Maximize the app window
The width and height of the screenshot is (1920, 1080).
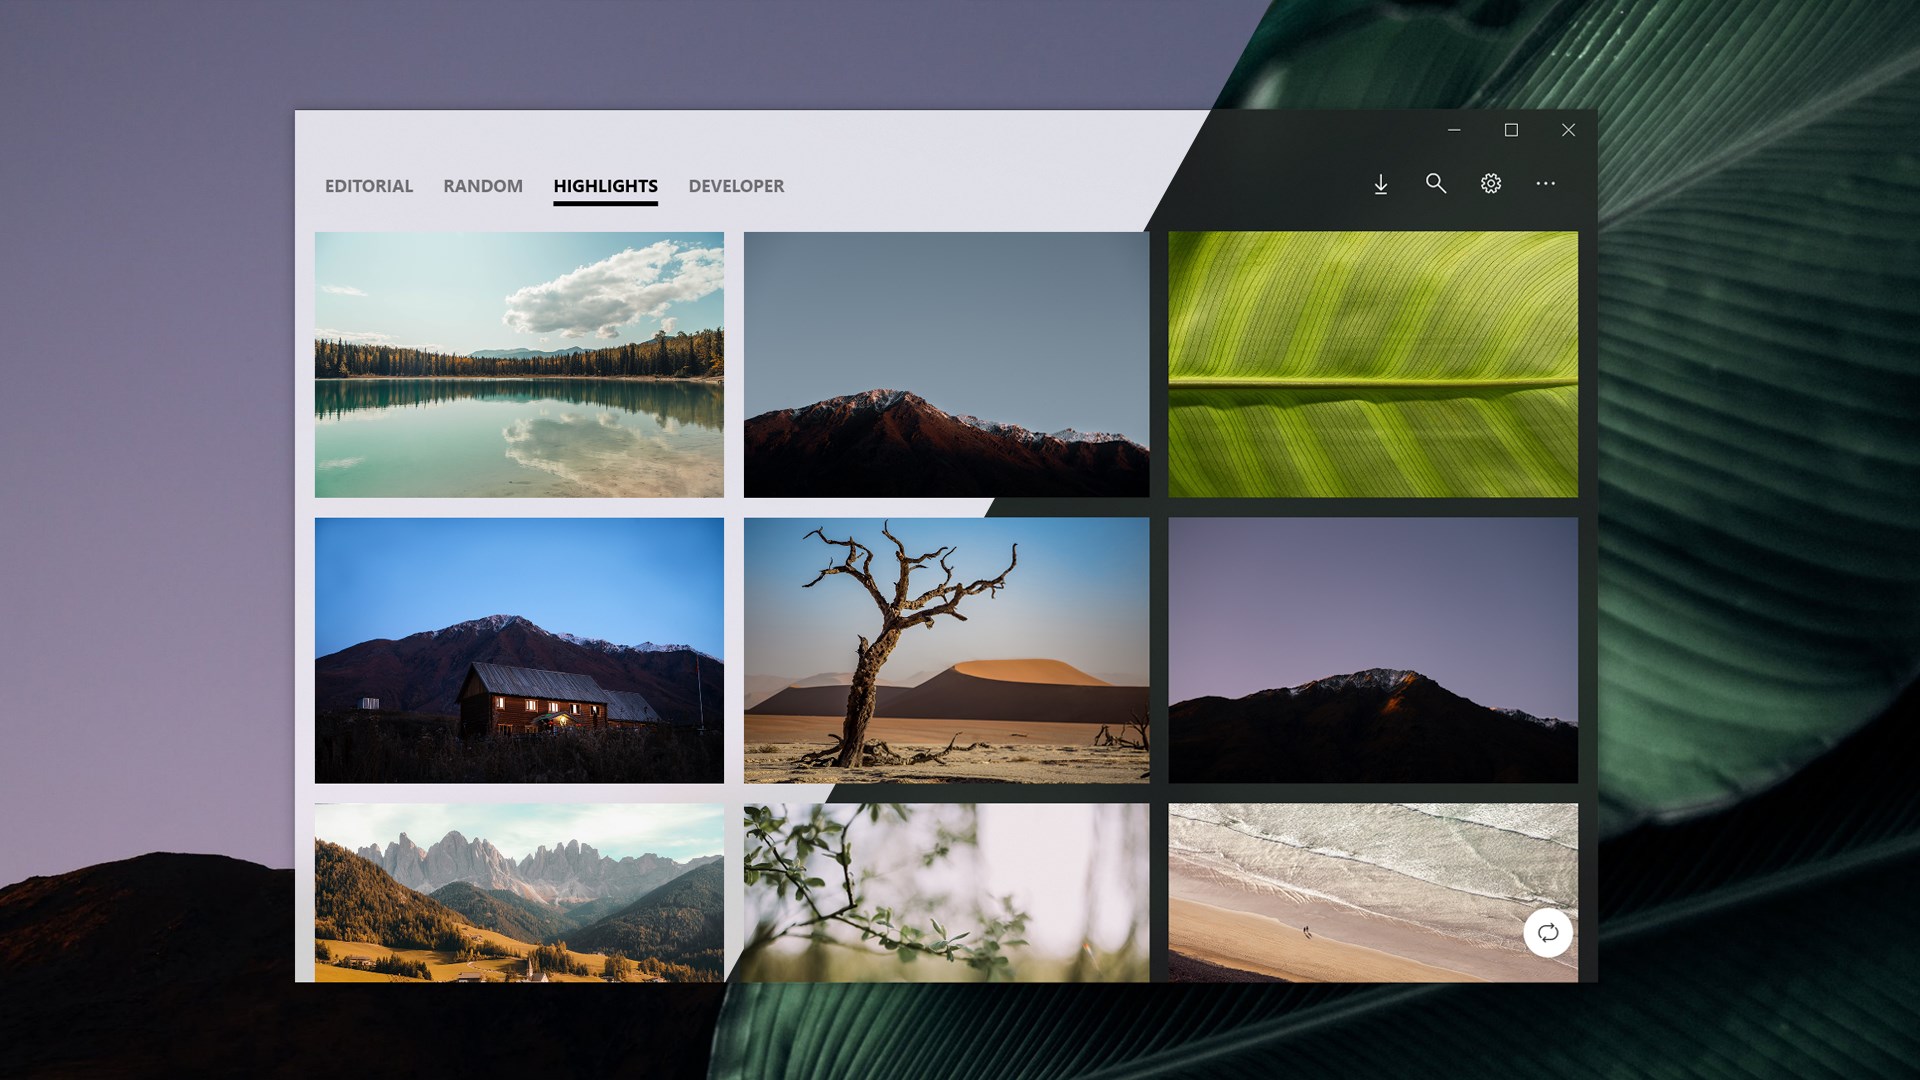(1511, 130)
